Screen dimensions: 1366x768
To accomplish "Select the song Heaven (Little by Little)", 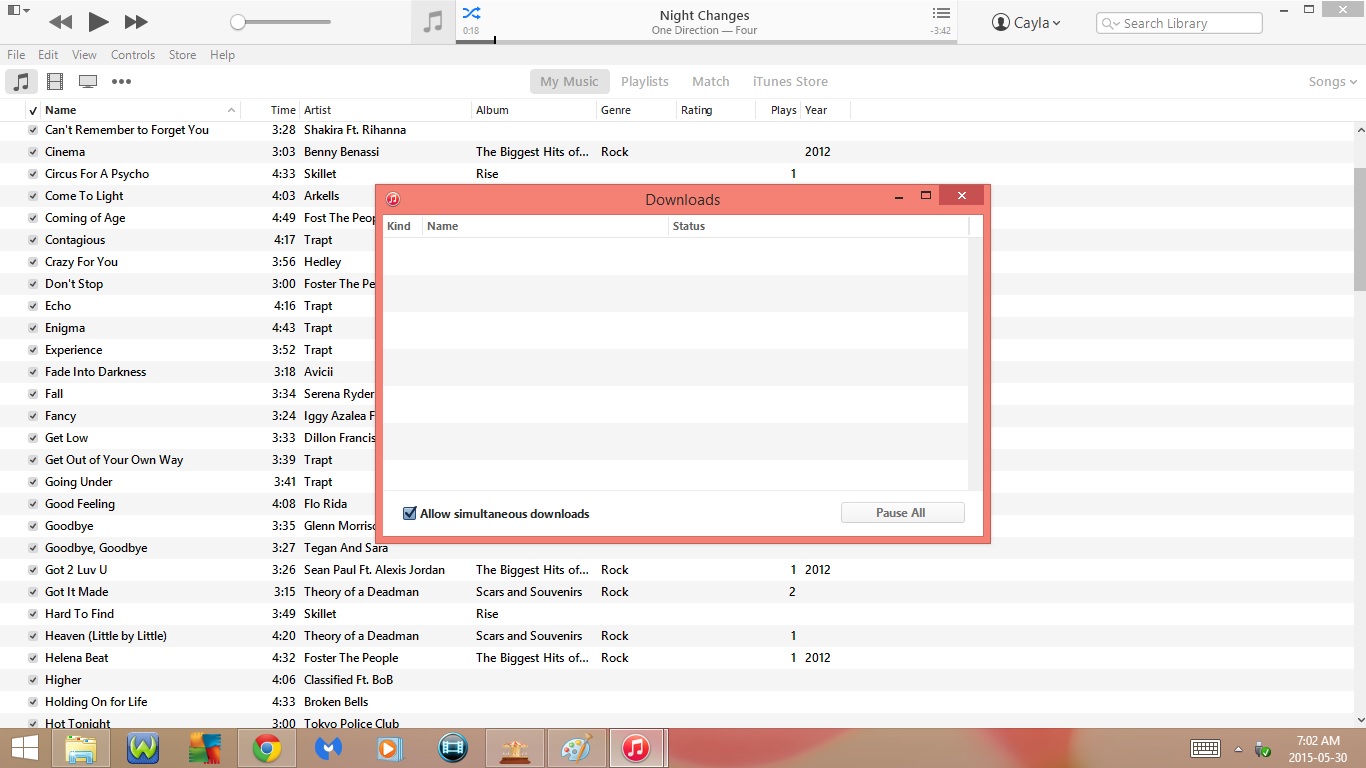I will (x=106, y=636).
